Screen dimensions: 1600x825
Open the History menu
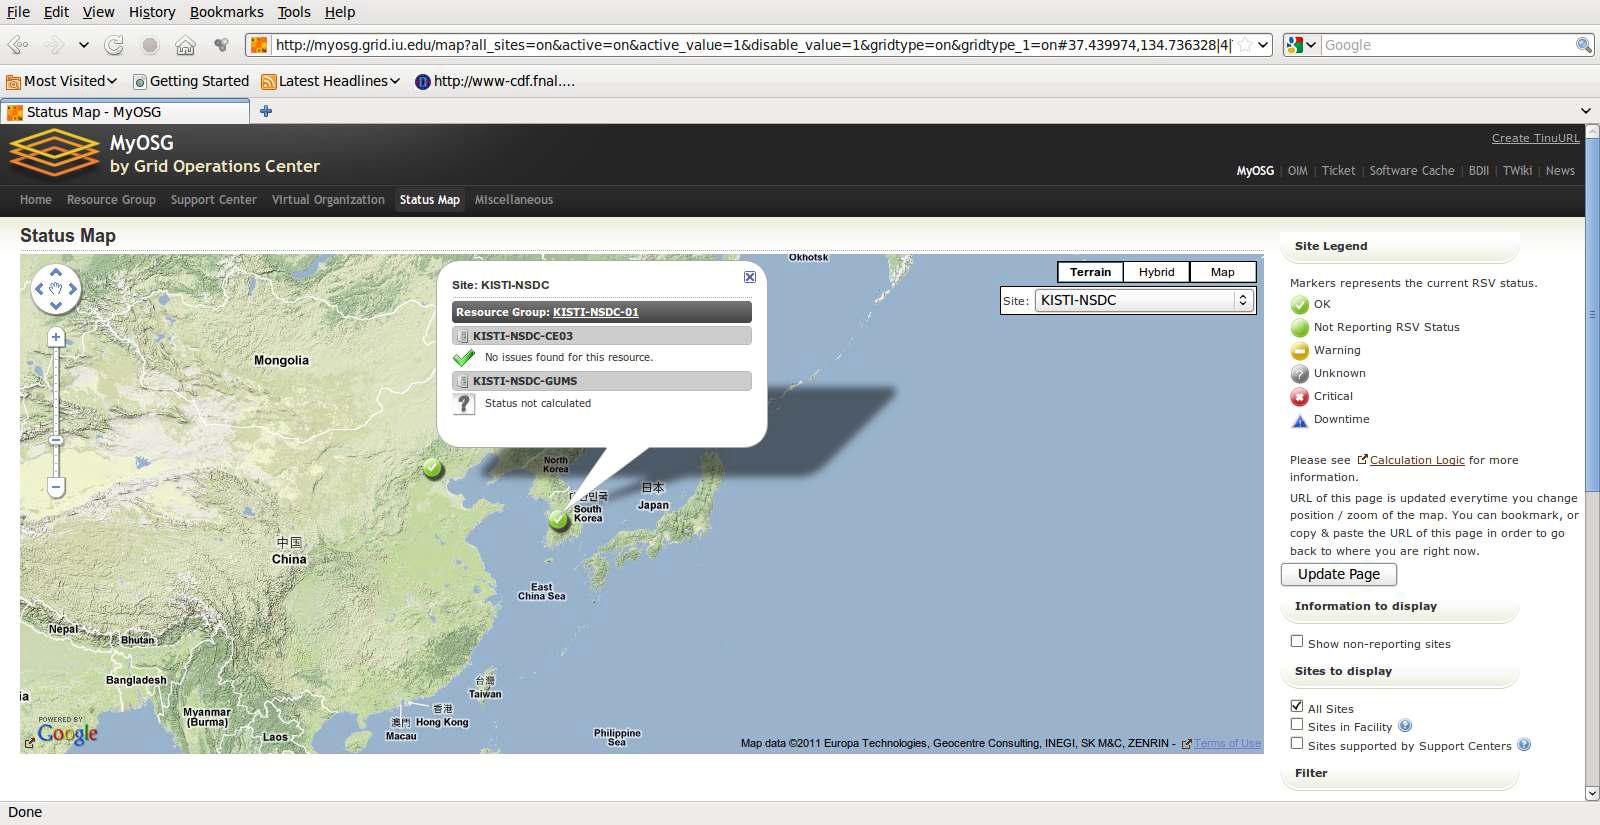[x=152, y=12]
